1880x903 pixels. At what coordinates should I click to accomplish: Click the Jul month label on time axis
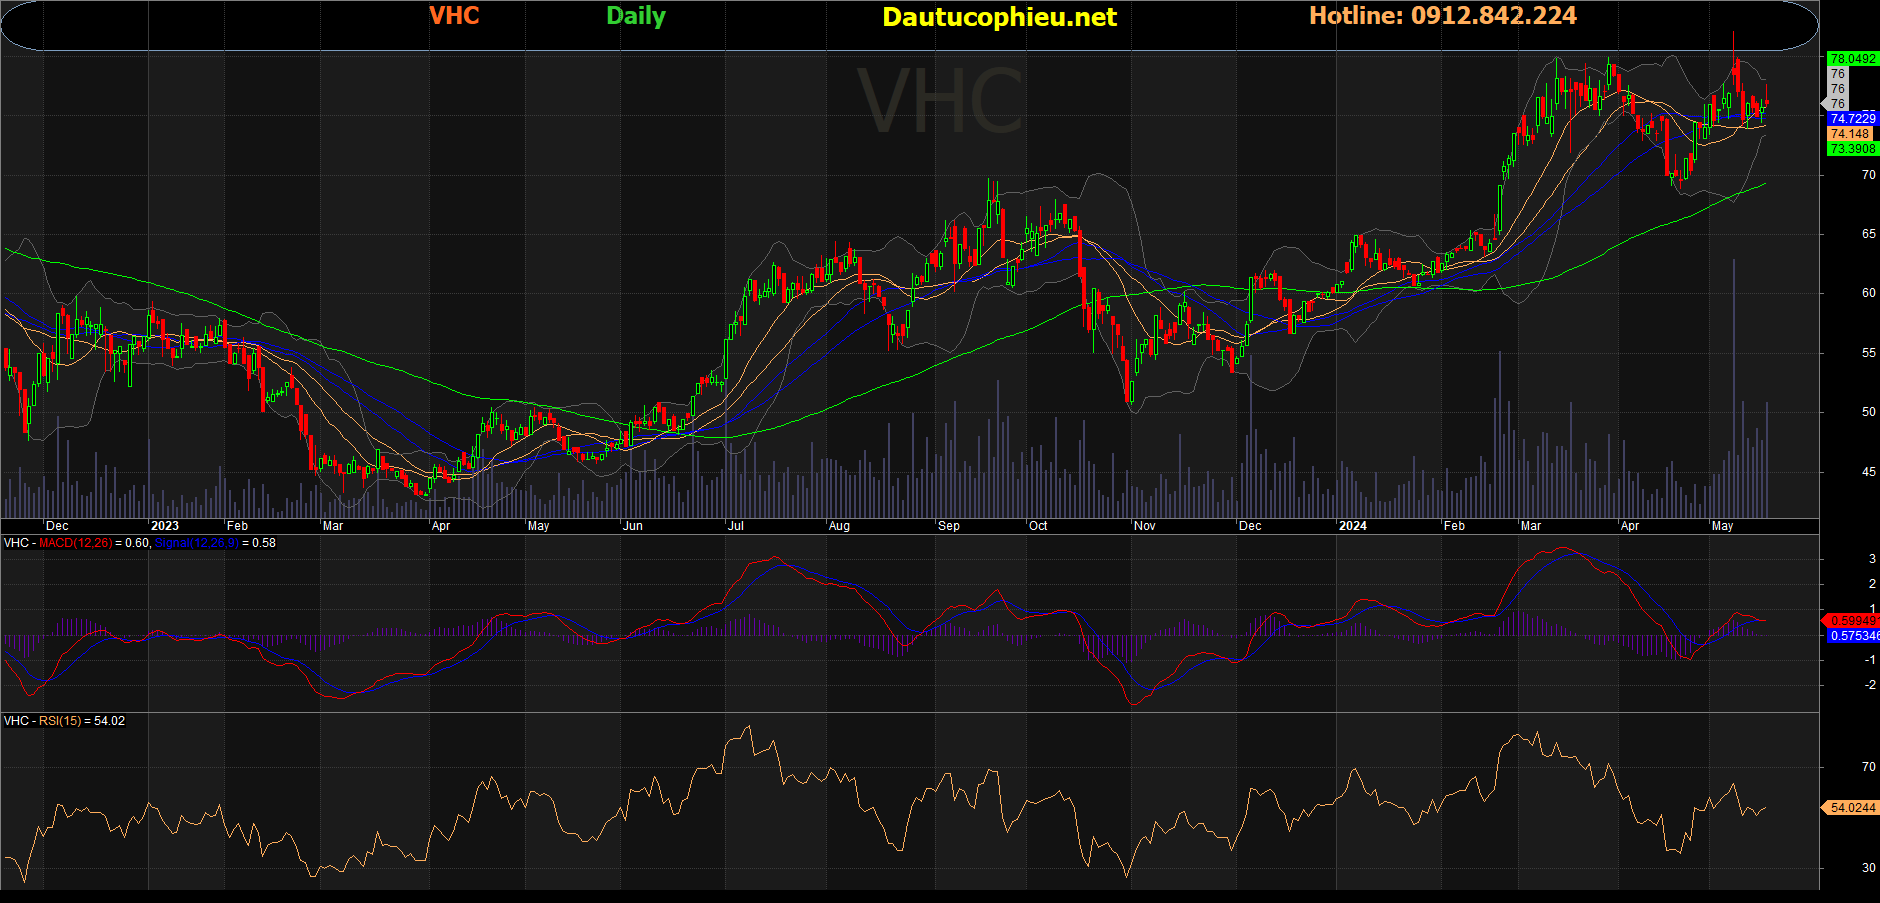point(735,526)
